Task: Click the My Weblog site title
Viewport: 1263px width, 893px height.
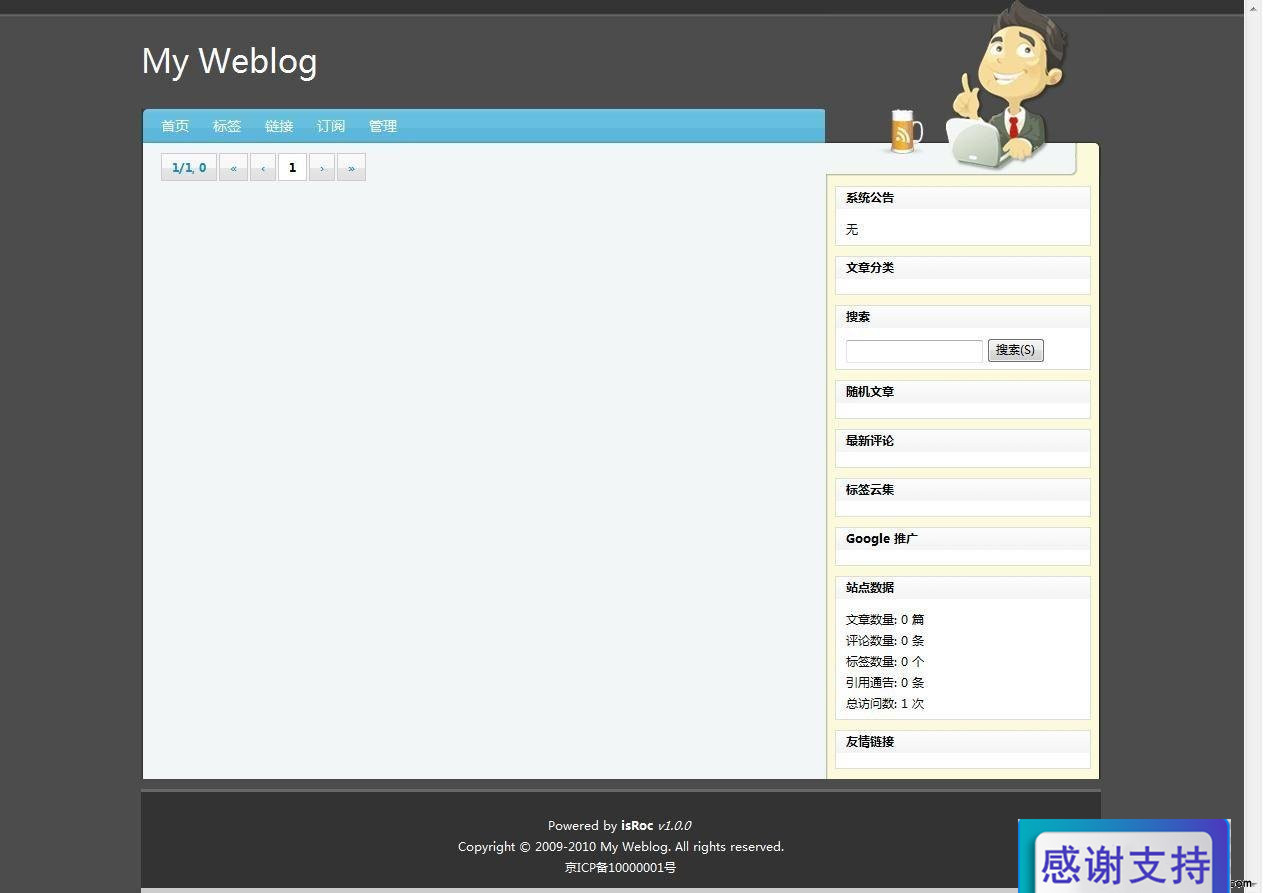Action: pos(229,61)
